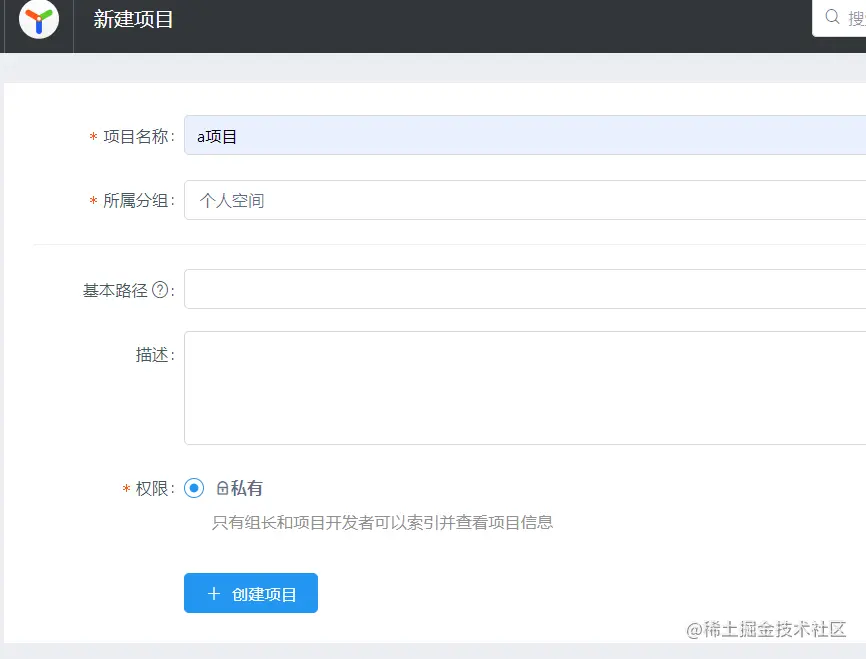The image size is (866, 659).
Task: Click the search magnifier icon
Action: point(832,17)
